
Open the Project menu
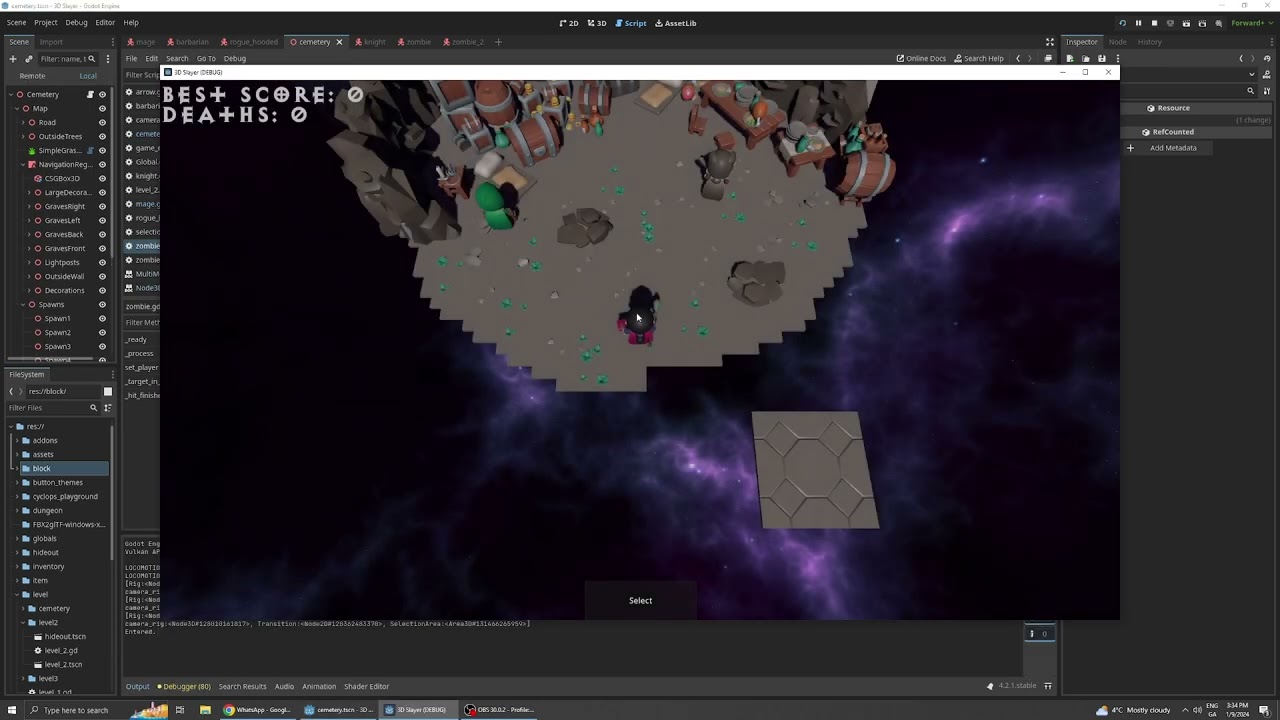pos(45,22)
